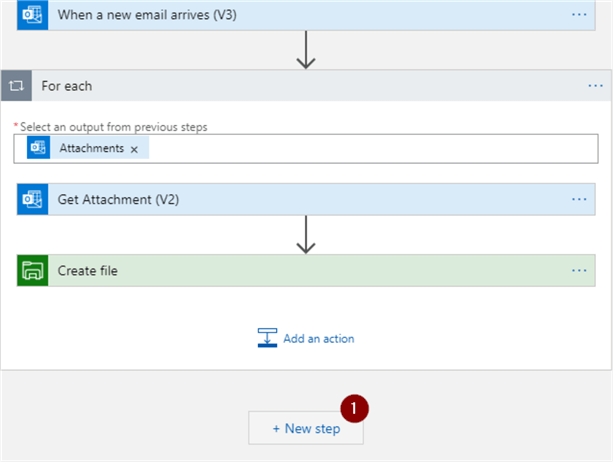Screen dimensions: 613x462
Task: Click the Outlook icon on the email trigger
Action: click(x=33, y=14)
